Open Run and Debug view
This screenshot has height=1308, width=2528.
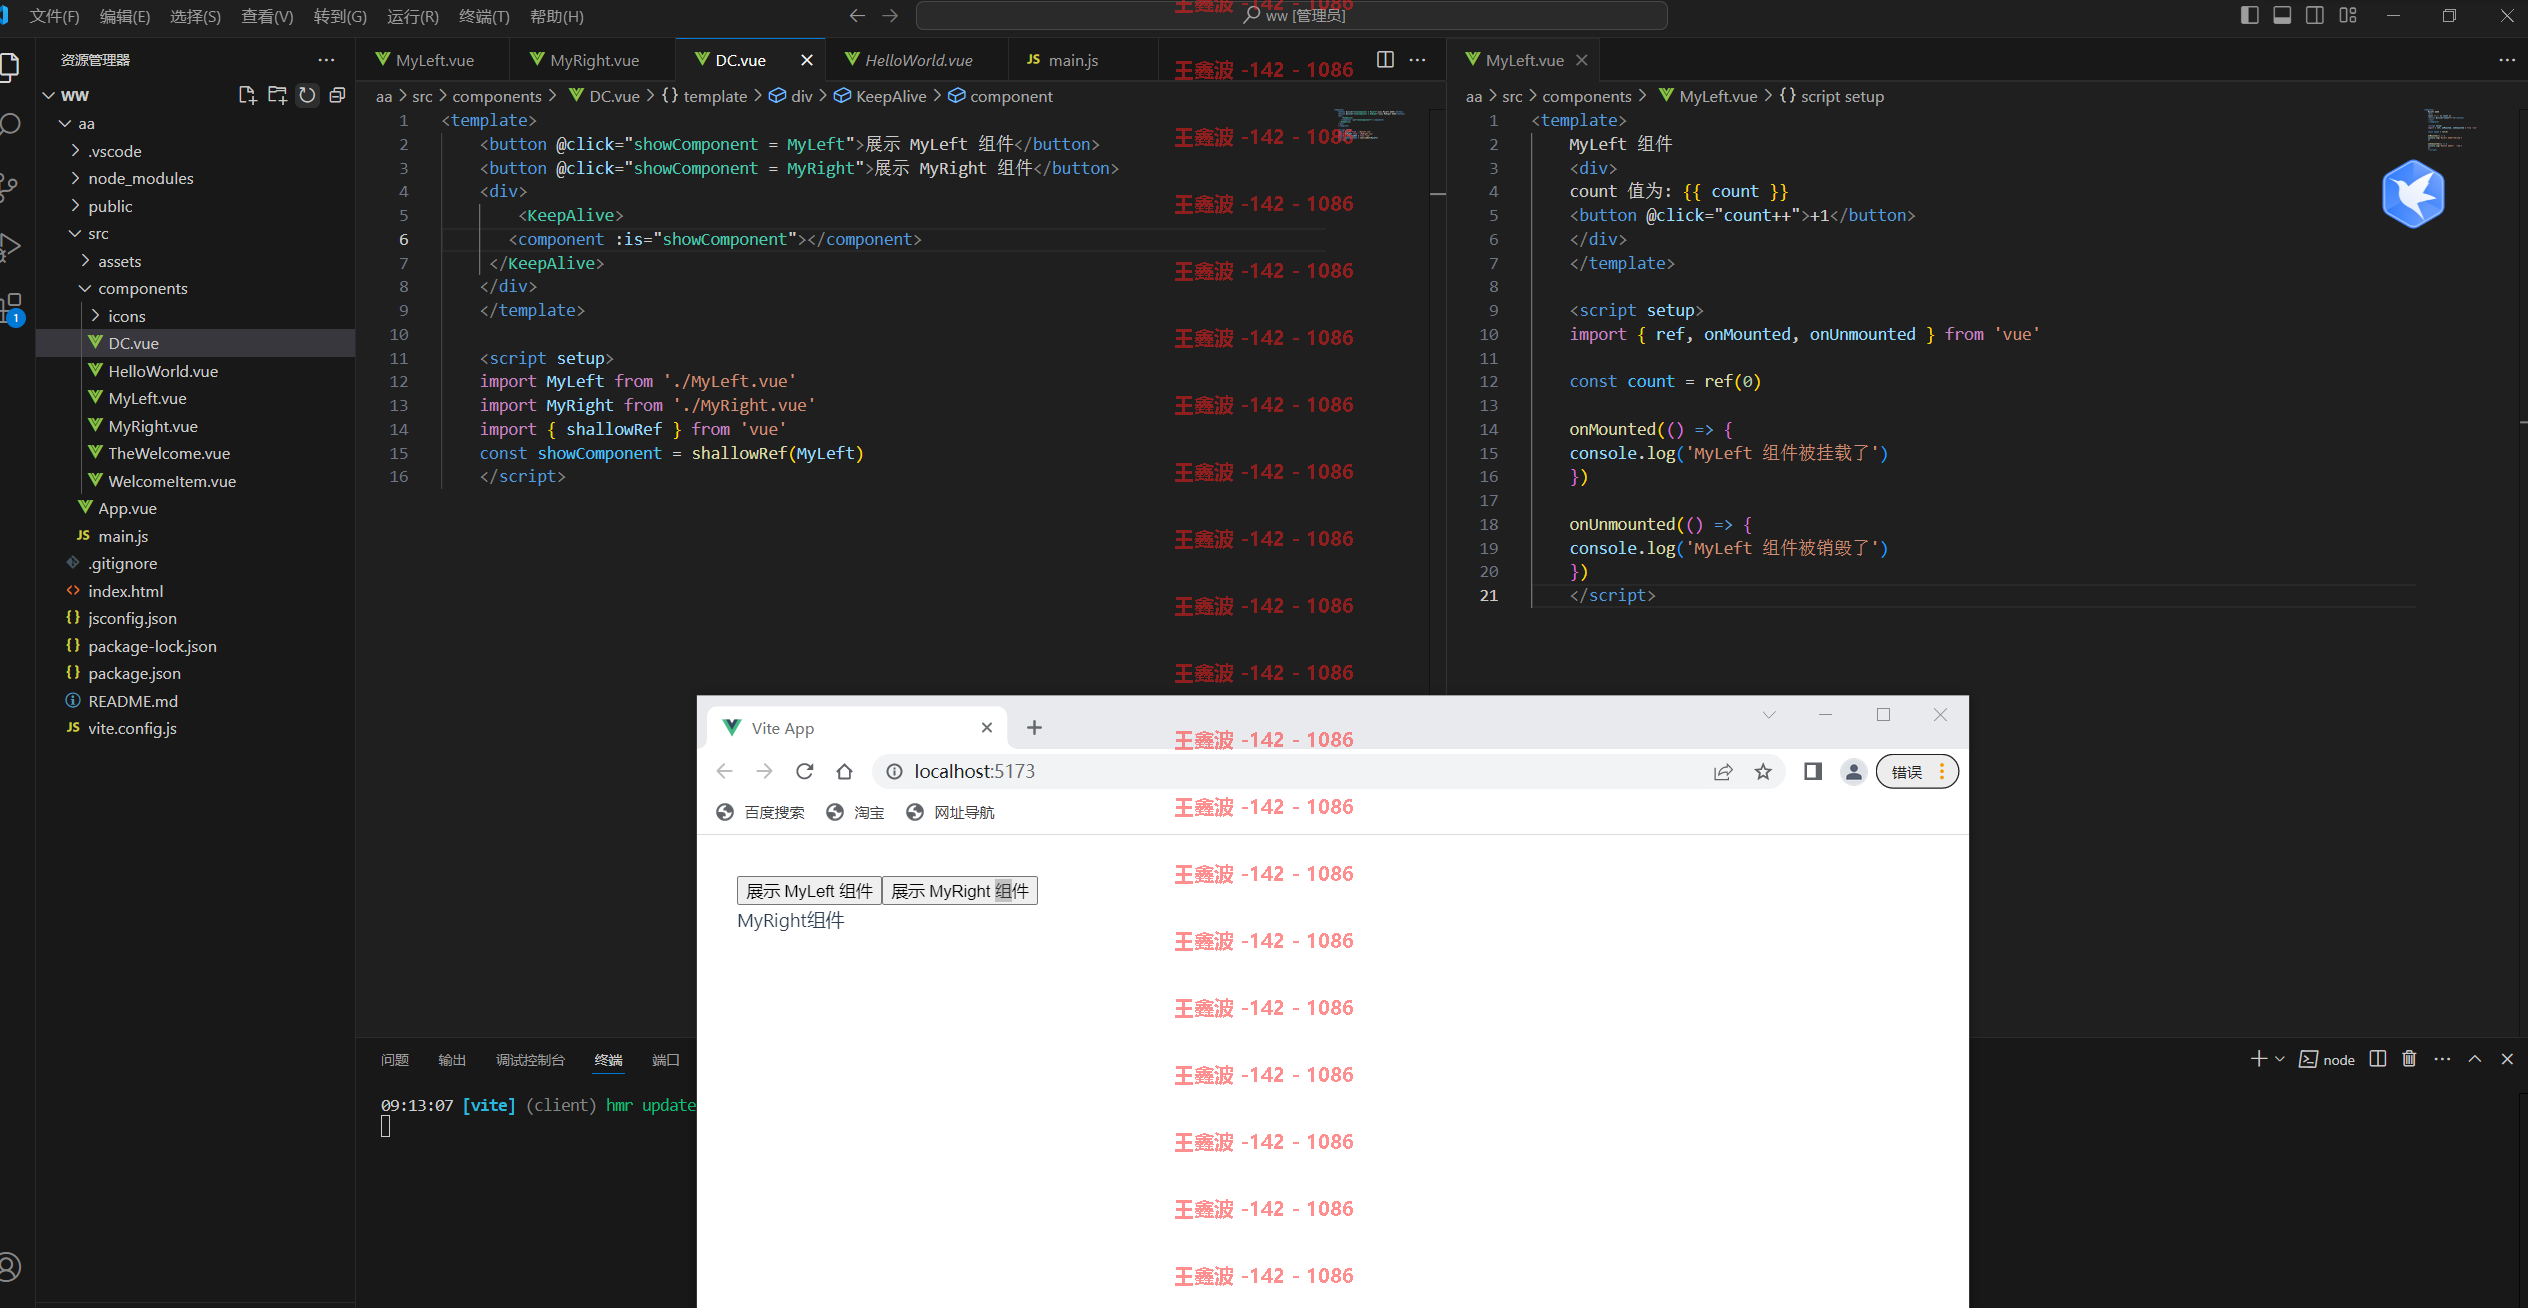[x=10, y=247]
